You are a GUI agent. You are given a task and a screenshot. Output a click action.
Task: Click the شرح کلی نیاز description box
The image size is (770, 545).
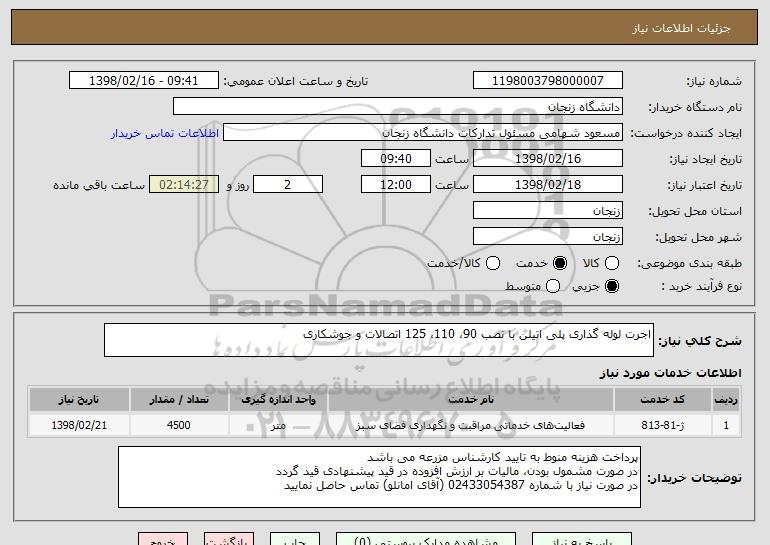pos(379,340)
